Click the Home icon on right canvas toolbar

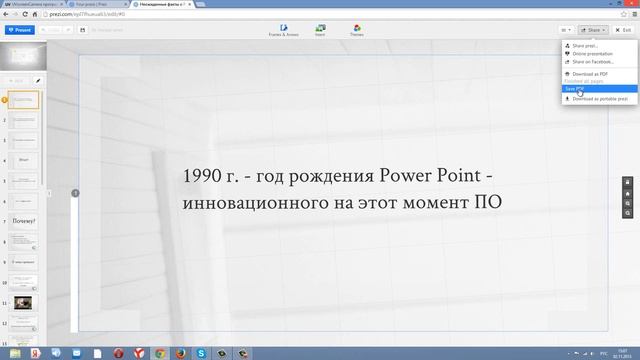coord(627,193)
